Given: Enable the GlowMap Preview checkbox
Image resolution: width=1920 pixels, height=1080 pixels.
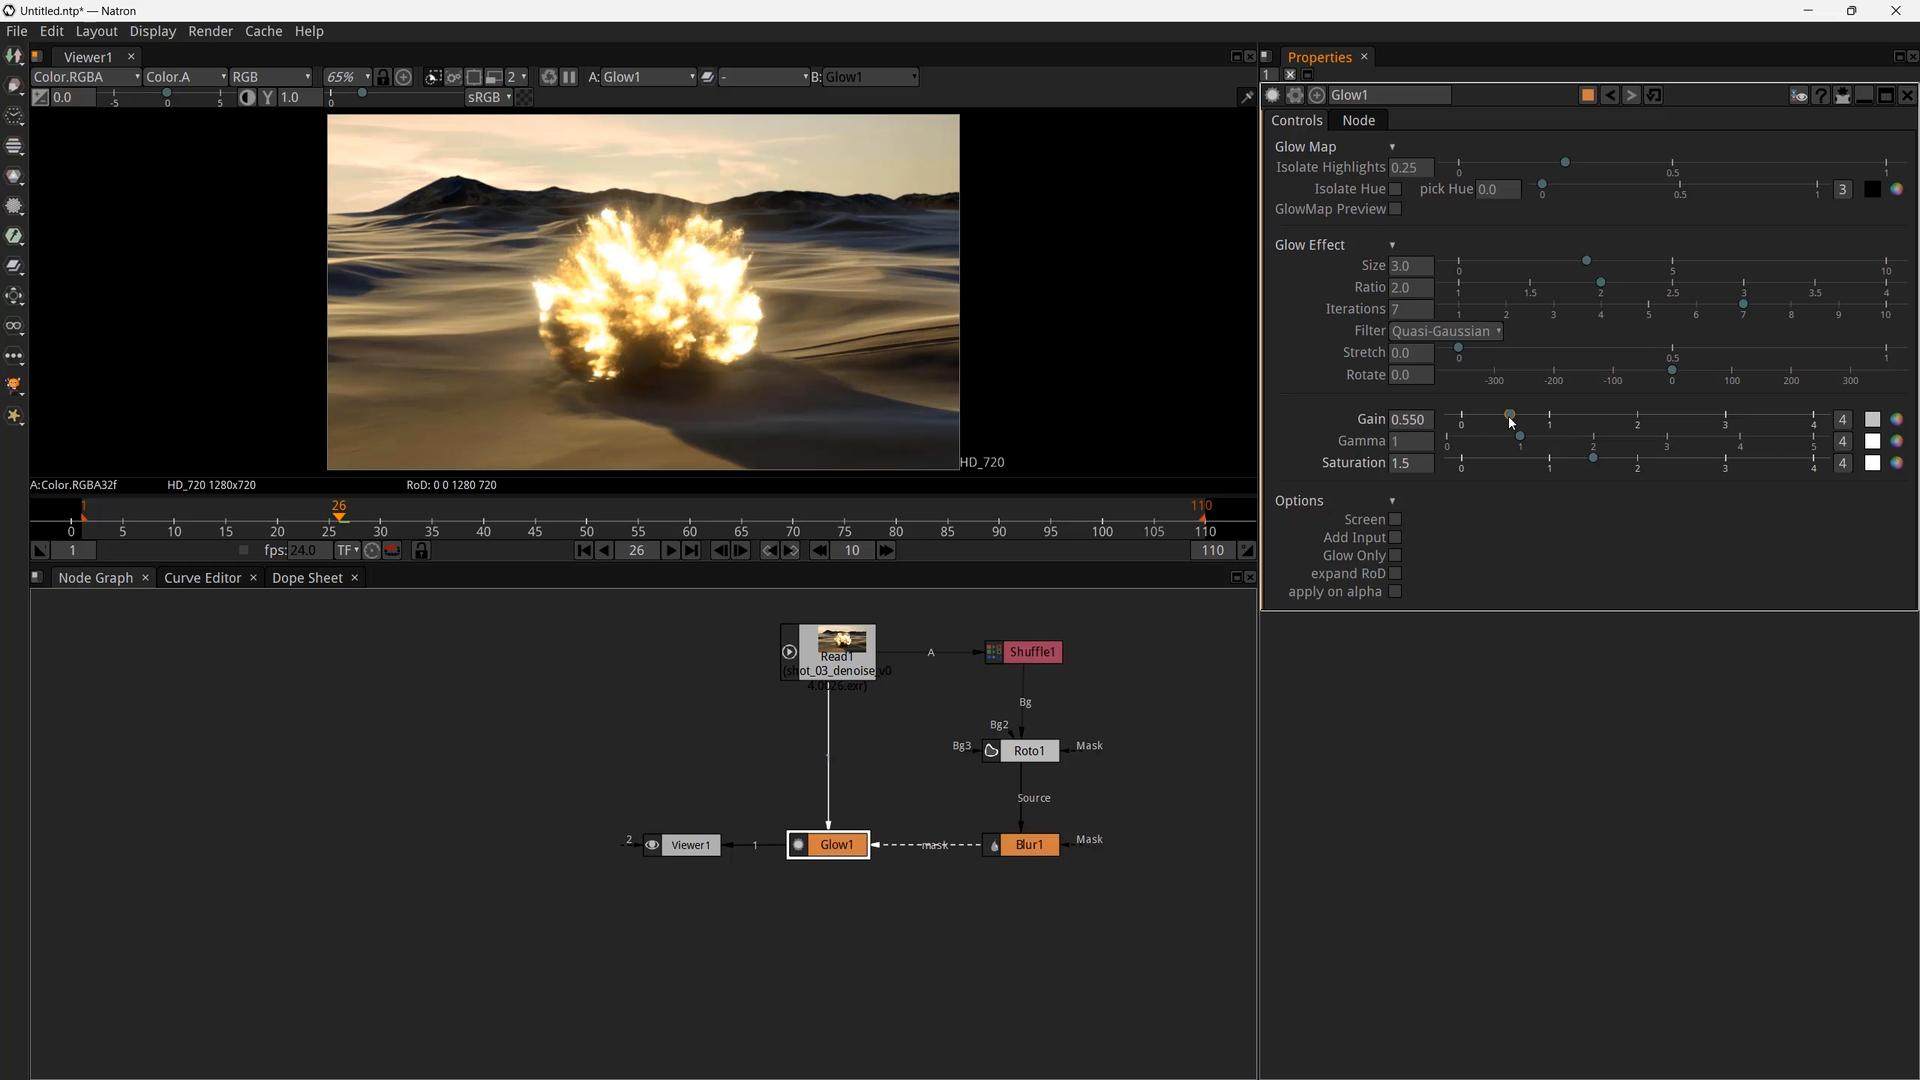Looking at the screenshot, I should tap(1395, 209).
